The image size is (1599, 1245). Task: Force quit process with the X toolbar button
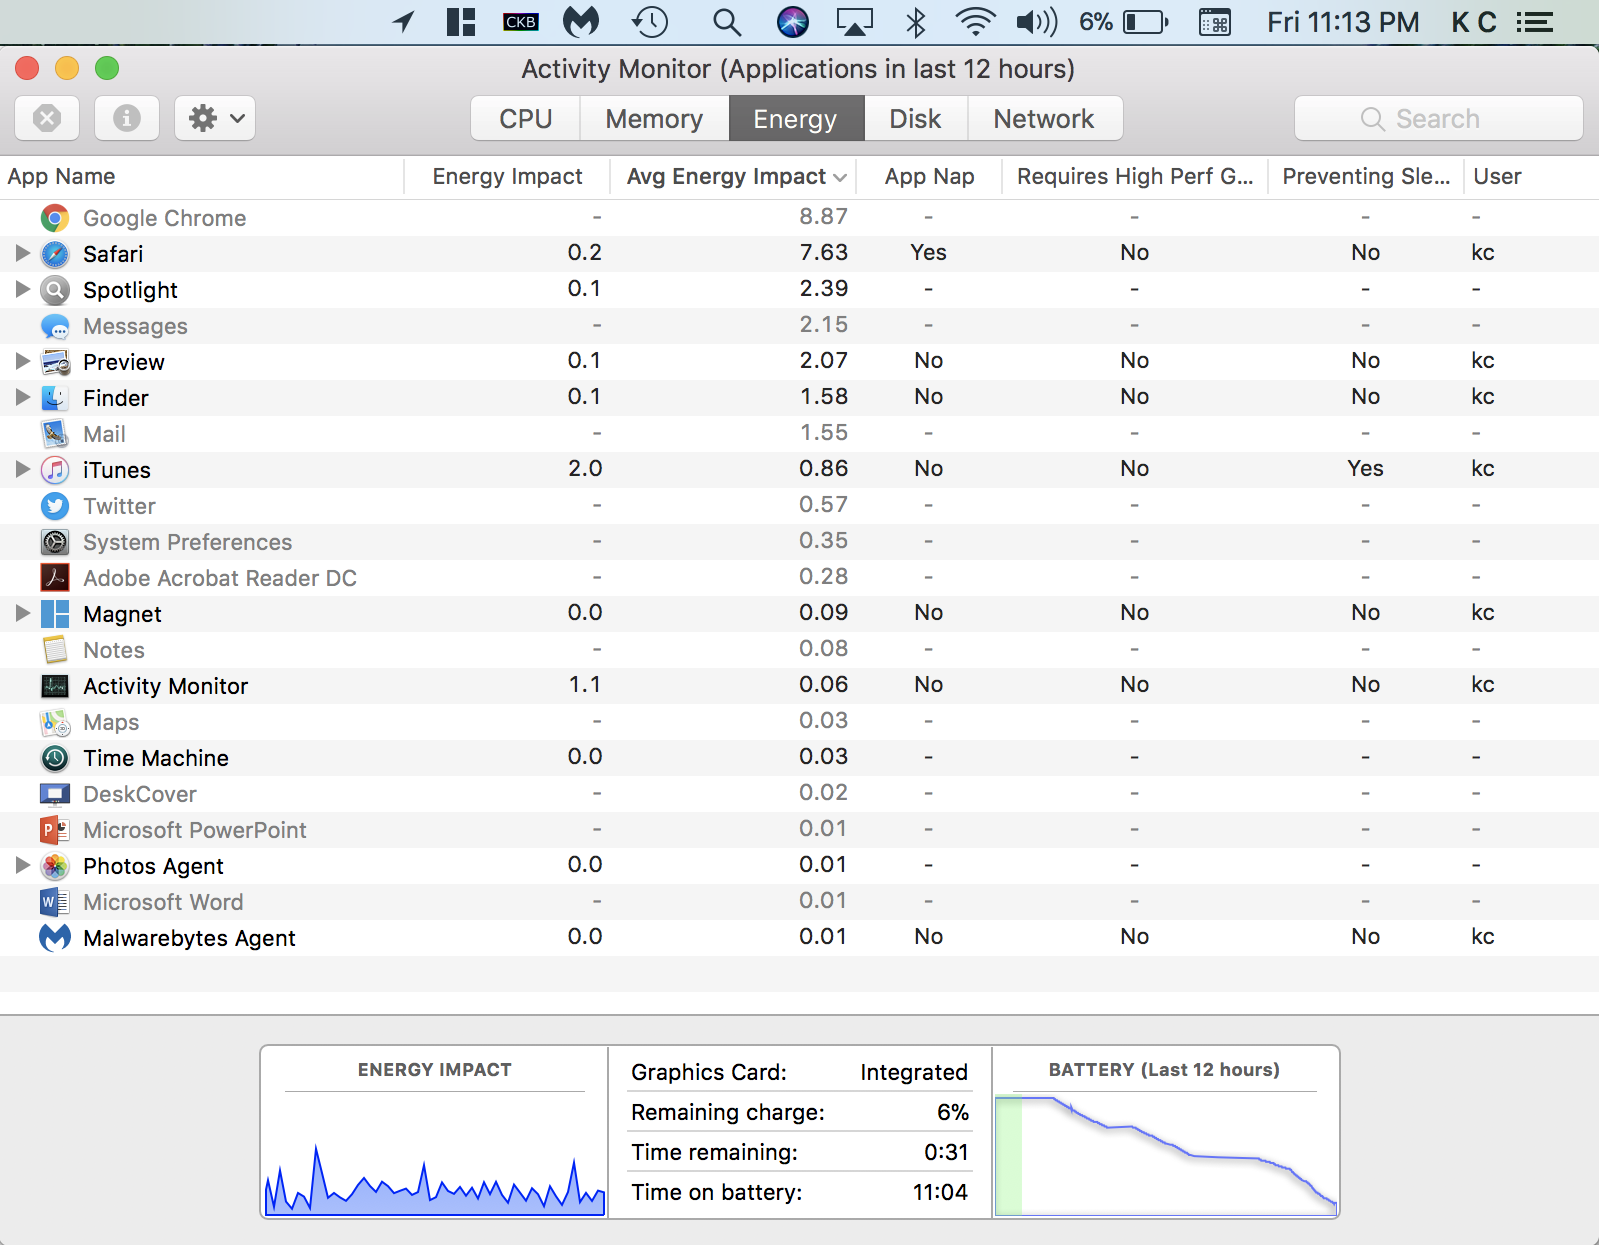click(x=47, y=118)
